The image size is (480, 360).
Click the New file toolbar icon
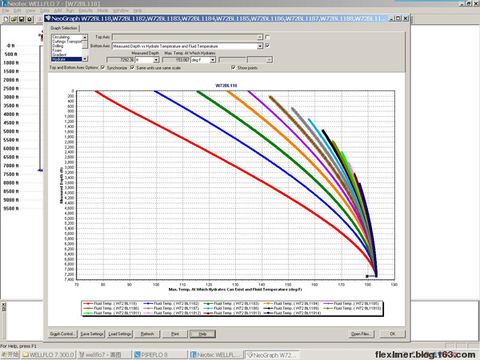(x=6, y=19)
